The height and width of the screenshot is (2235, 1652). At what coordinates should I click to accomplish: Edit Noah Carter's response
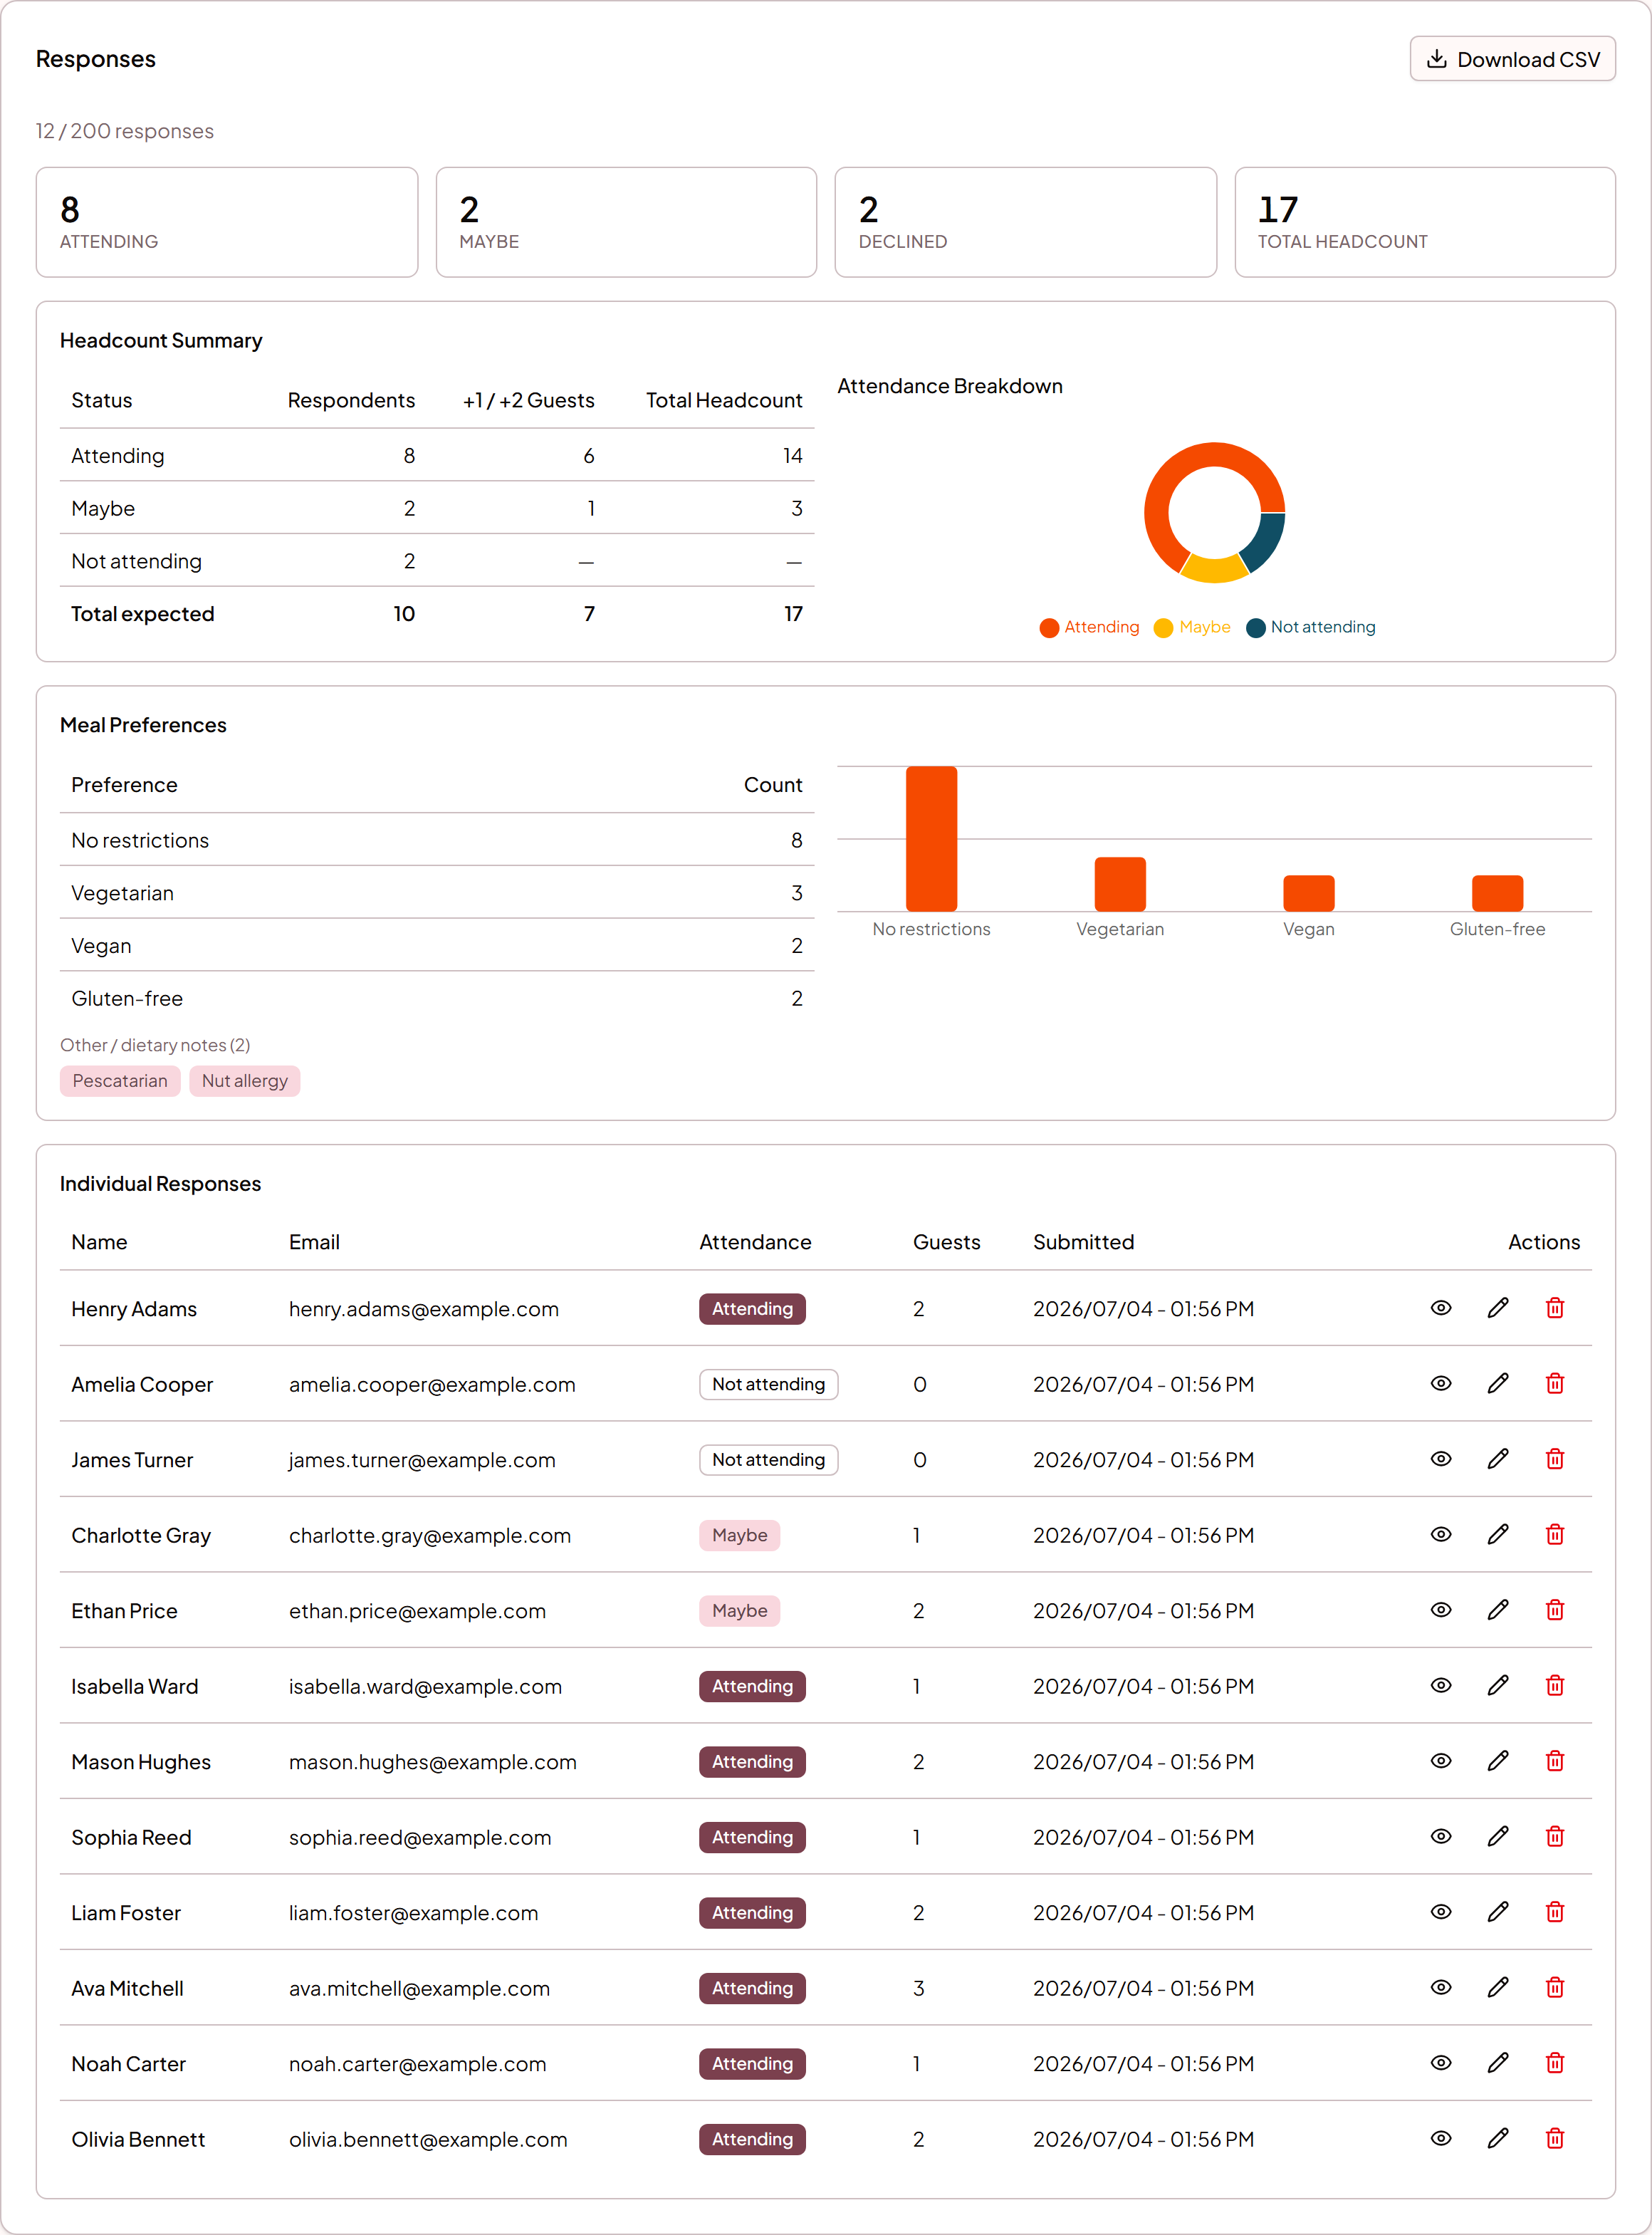(1497, 2063)
